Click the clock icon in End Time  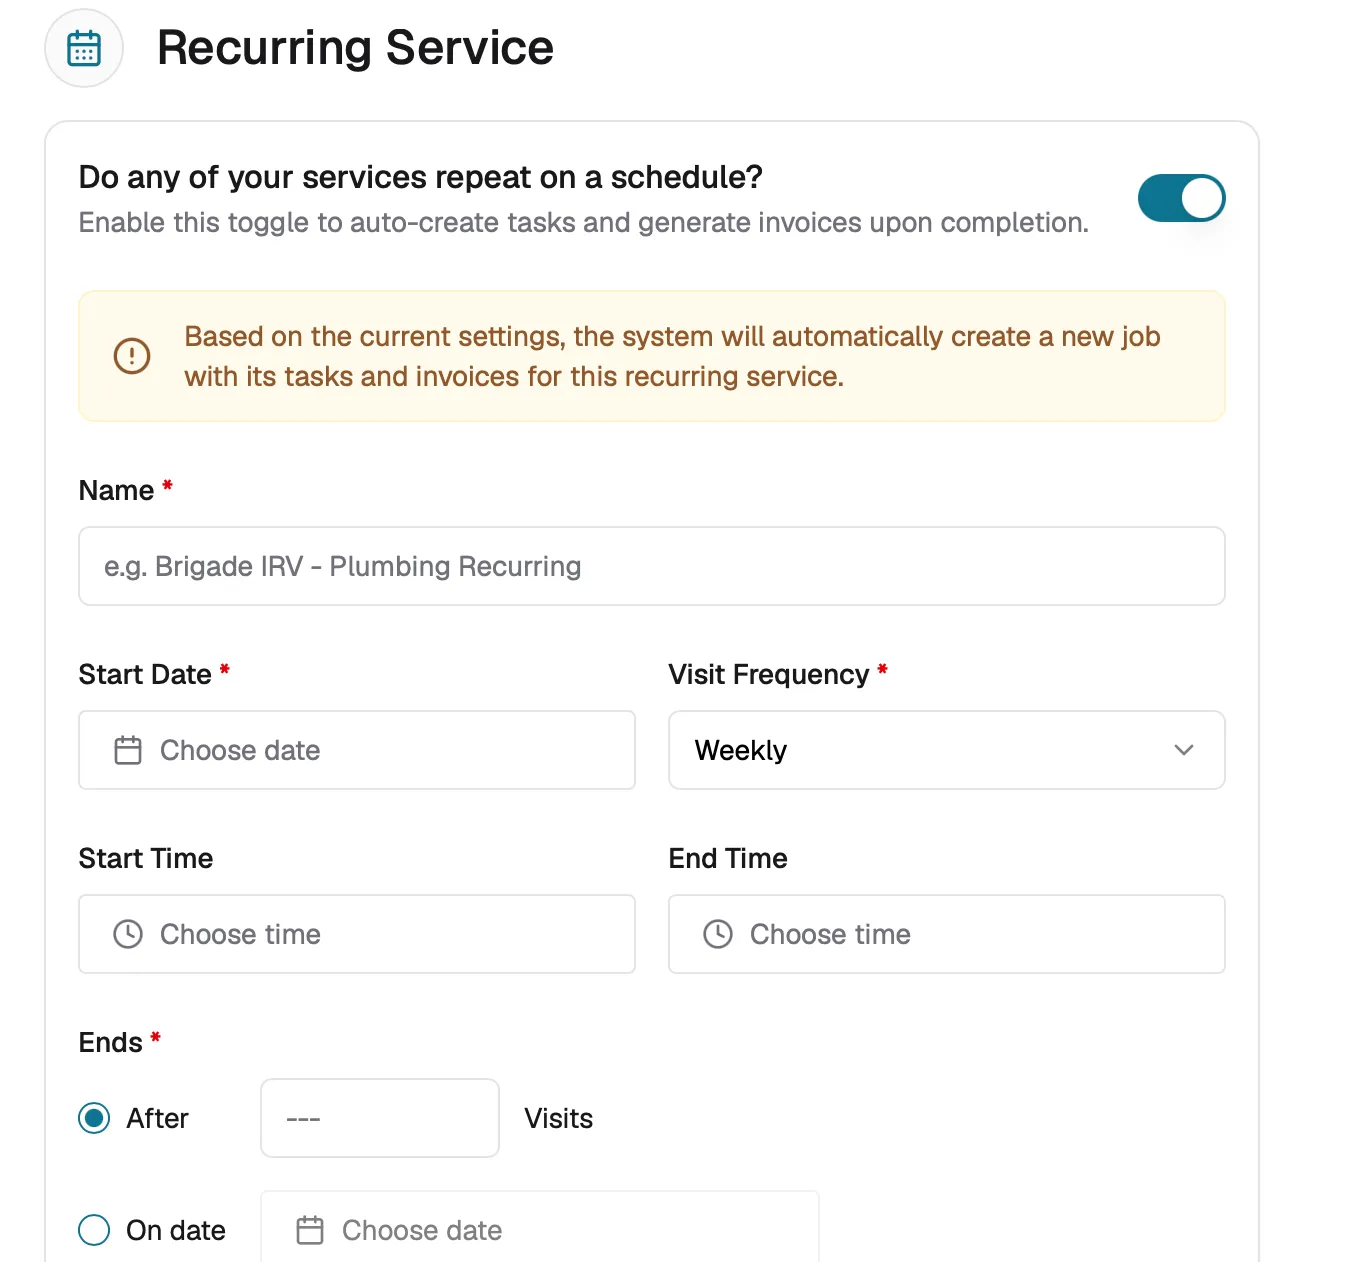pos(718,934)
